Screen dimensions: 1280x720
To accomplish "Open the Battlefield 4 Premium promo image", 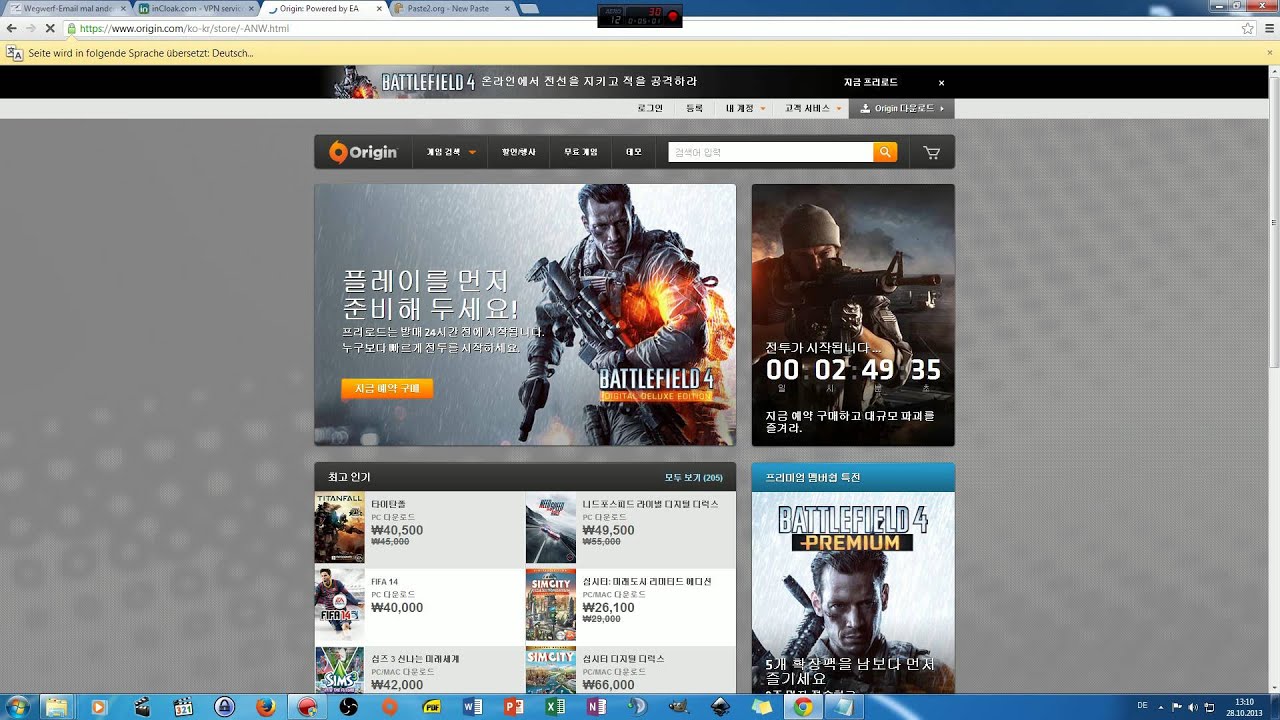I will click(x=853, y=592).
